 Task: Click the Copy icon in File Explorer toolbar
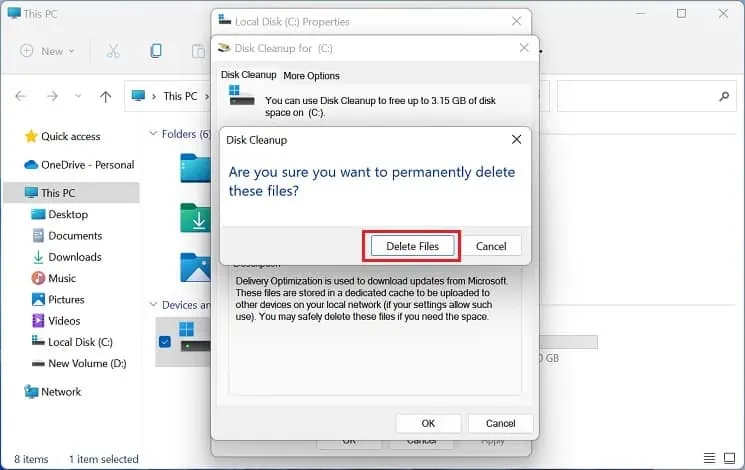coord(155,51)
